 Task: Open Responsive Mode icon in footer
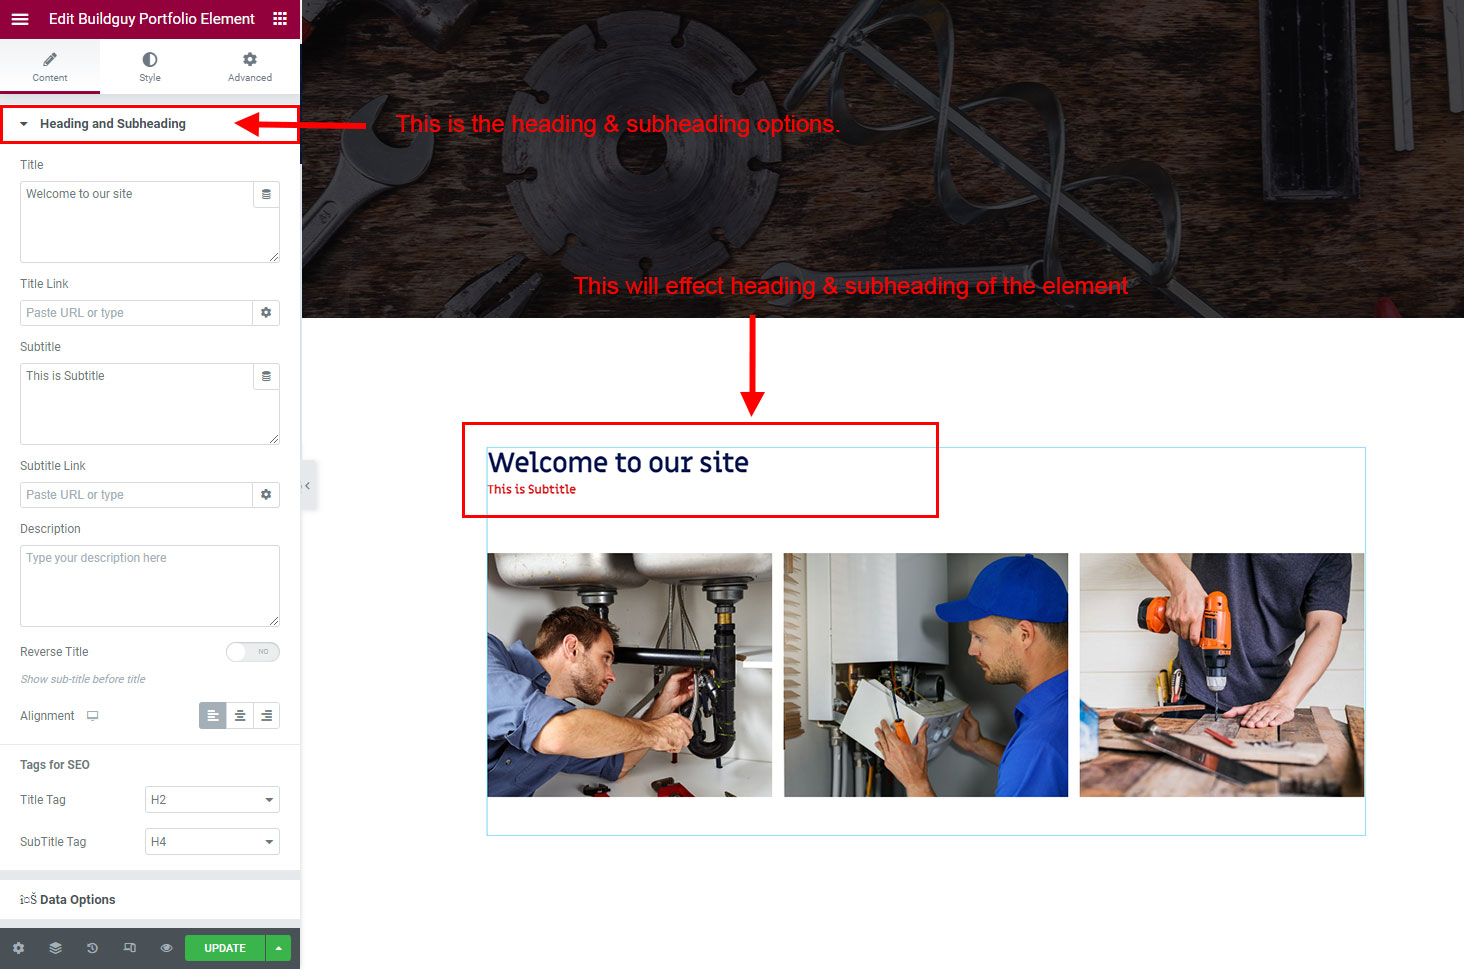pyautogui.click(x=129, y=948)
